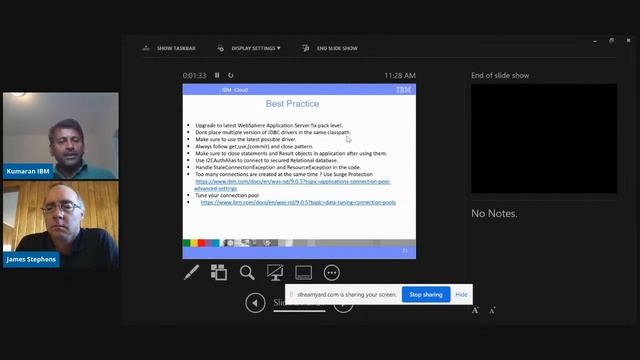Screen dimensions: 640x360
Task: Click the 11:28 AM clock text
Action: pos(400,76)
